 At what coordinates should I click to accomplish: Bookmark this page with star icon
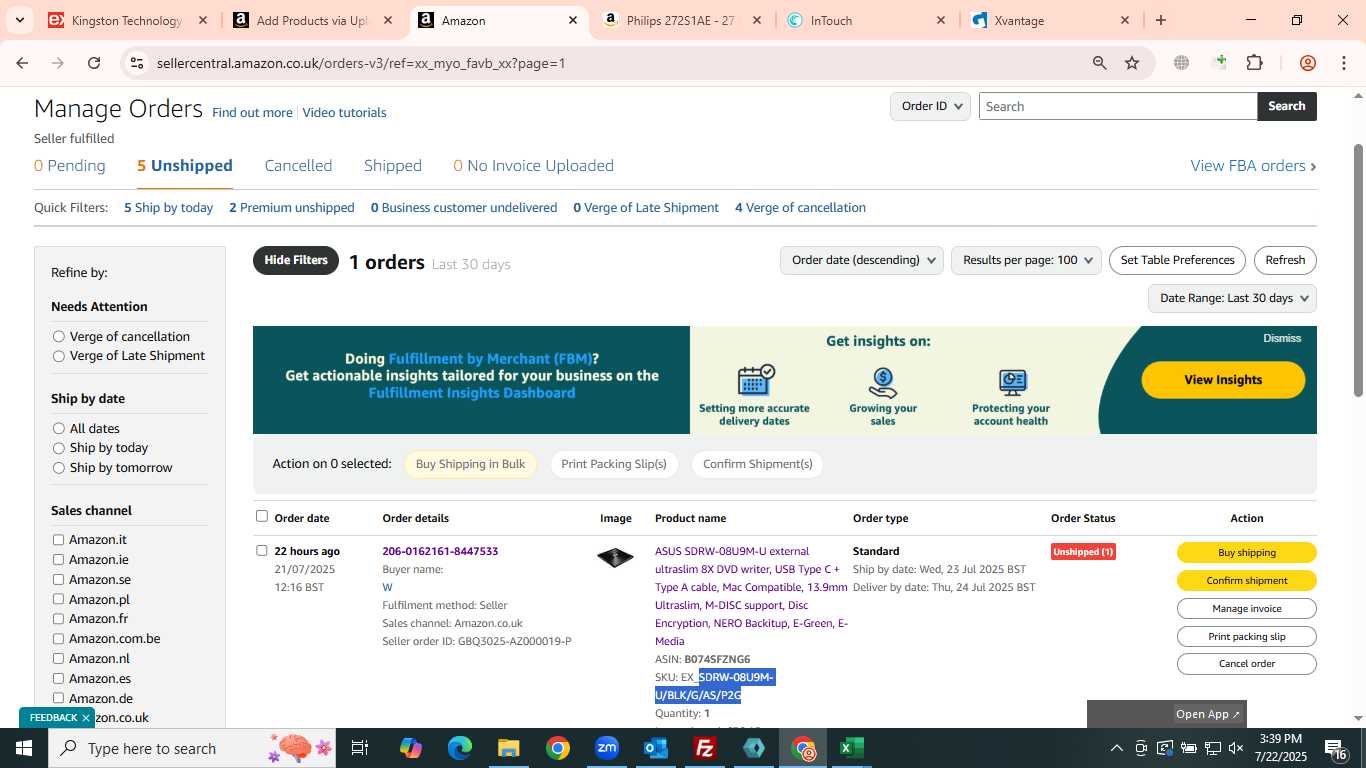coord(1132,63)
